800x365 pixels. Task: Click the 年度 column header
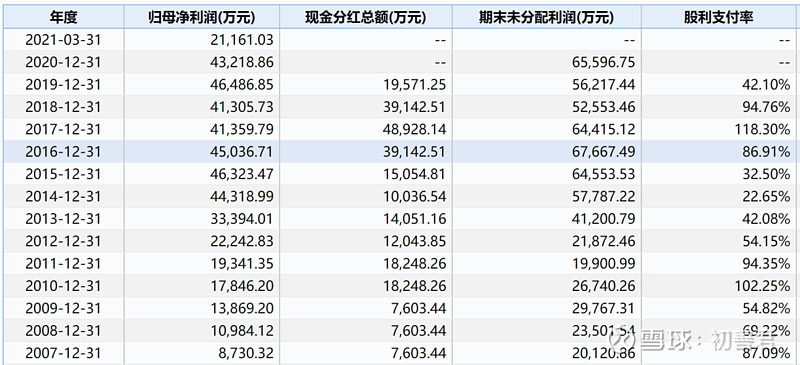[63, 17]
